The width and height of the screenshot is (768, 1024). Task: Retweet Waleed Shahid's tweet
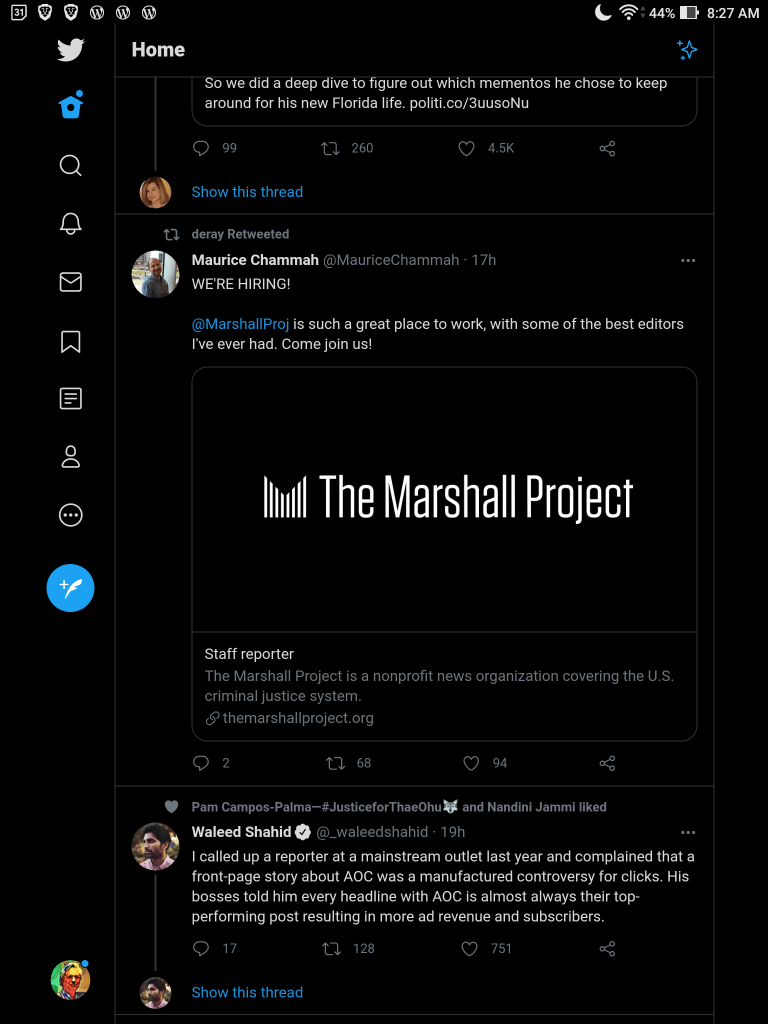click(334, 948)
